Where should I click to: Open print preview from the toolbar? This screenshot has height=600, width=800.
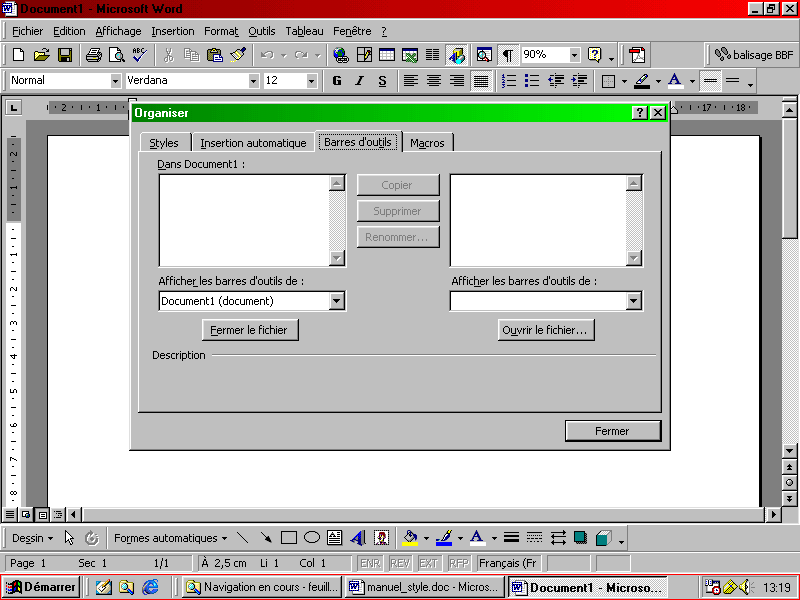coord(117,55)
